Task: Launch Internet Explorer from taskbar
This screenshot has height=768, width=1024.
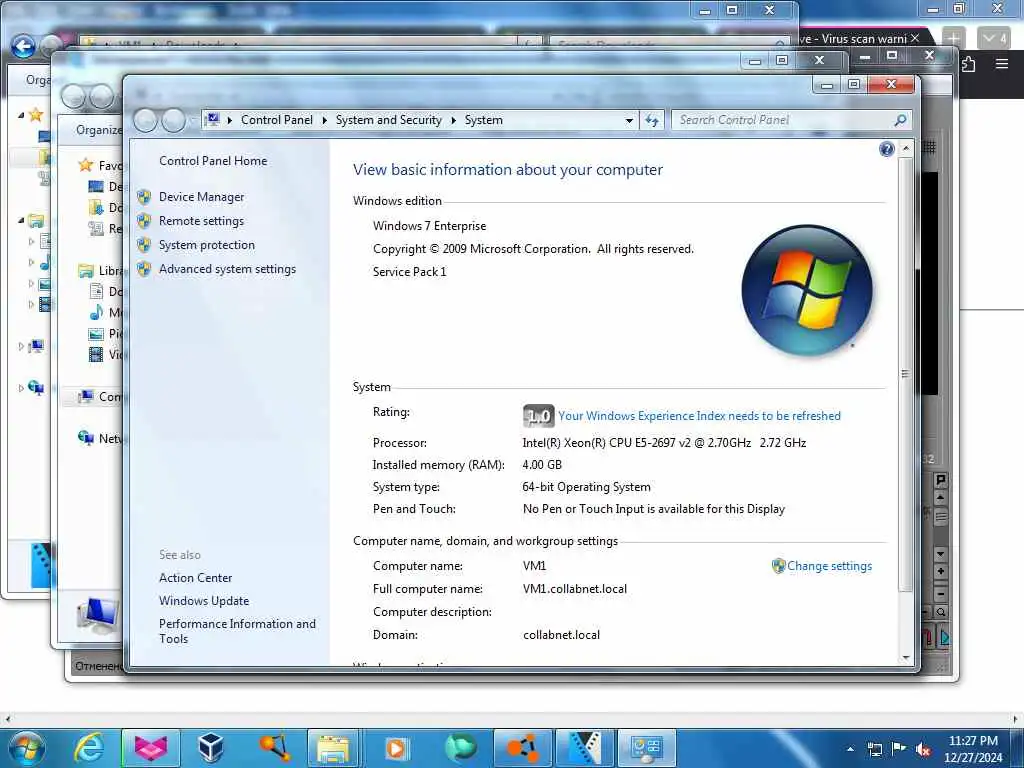Action: tap(88, 748)
